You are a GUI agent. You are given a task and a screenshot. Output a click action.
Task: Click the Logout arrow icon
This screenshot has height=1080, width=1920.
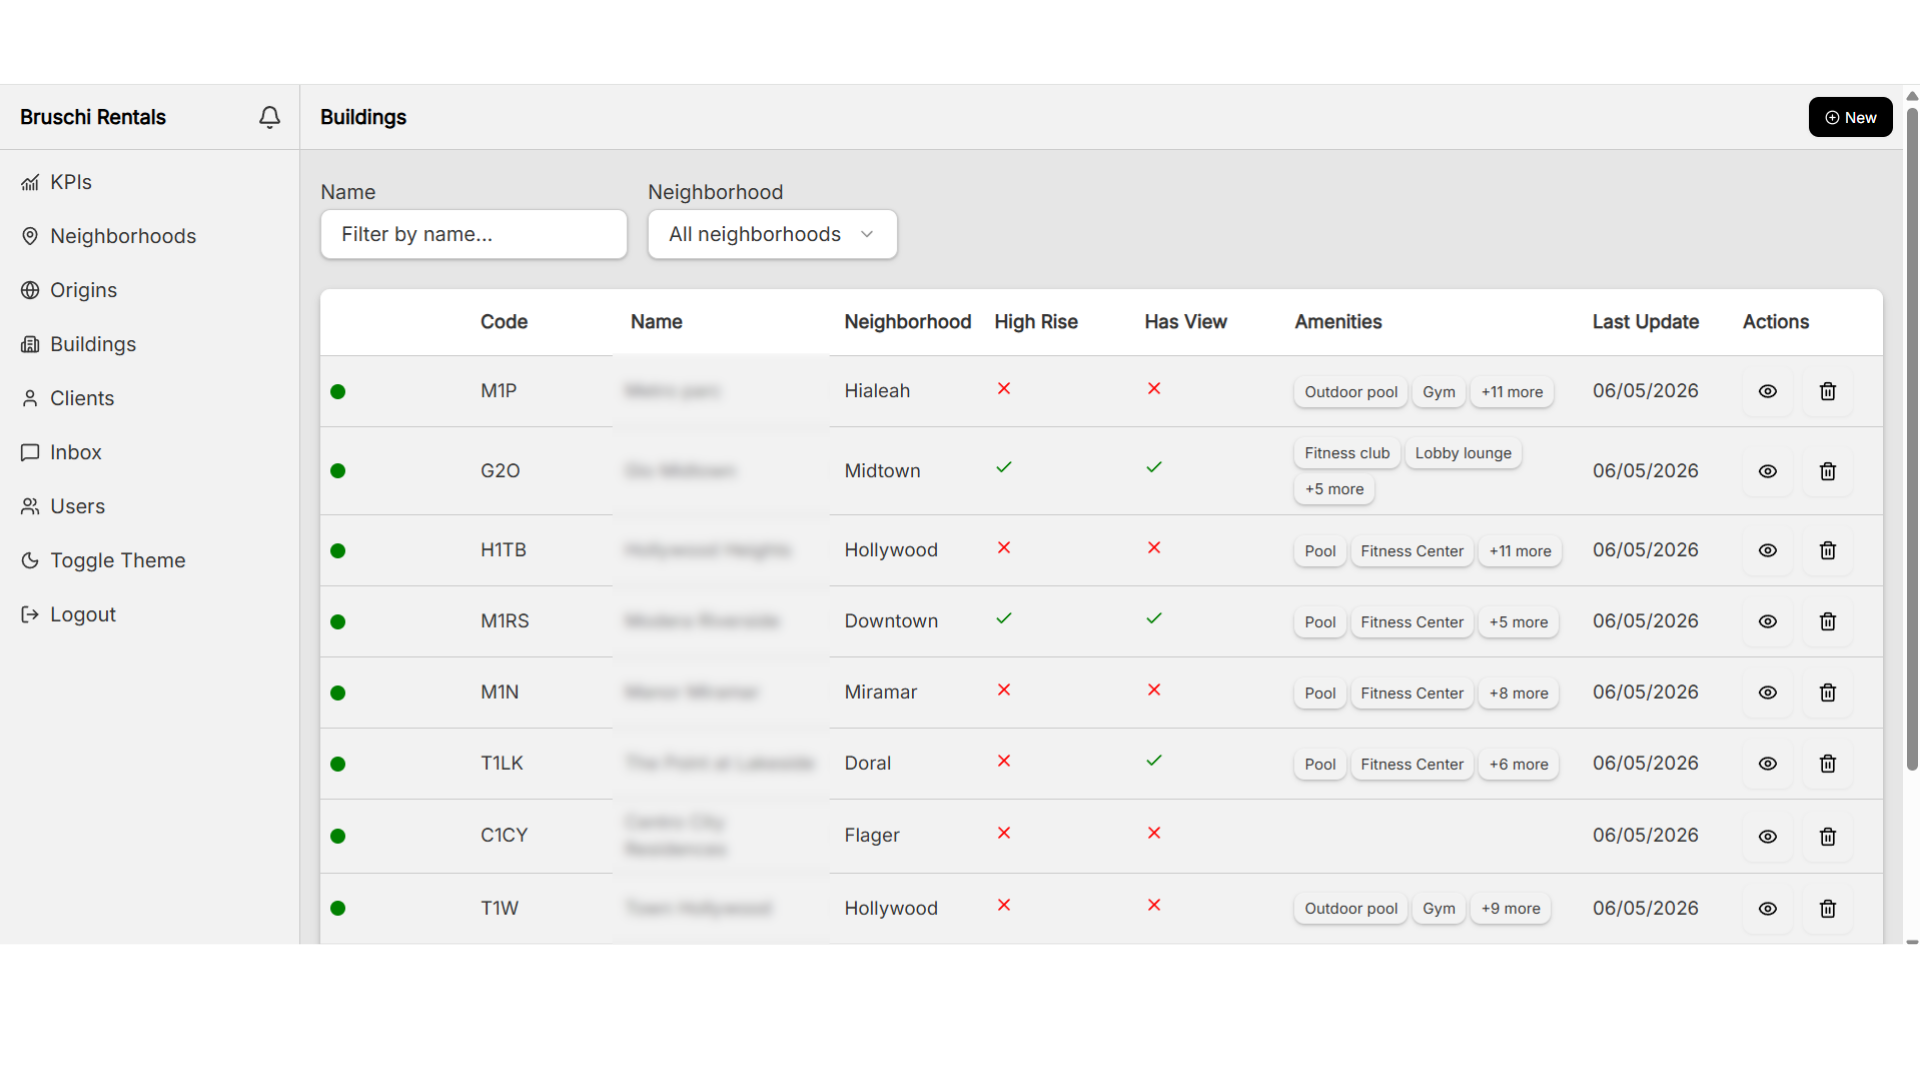click(30, 614)
